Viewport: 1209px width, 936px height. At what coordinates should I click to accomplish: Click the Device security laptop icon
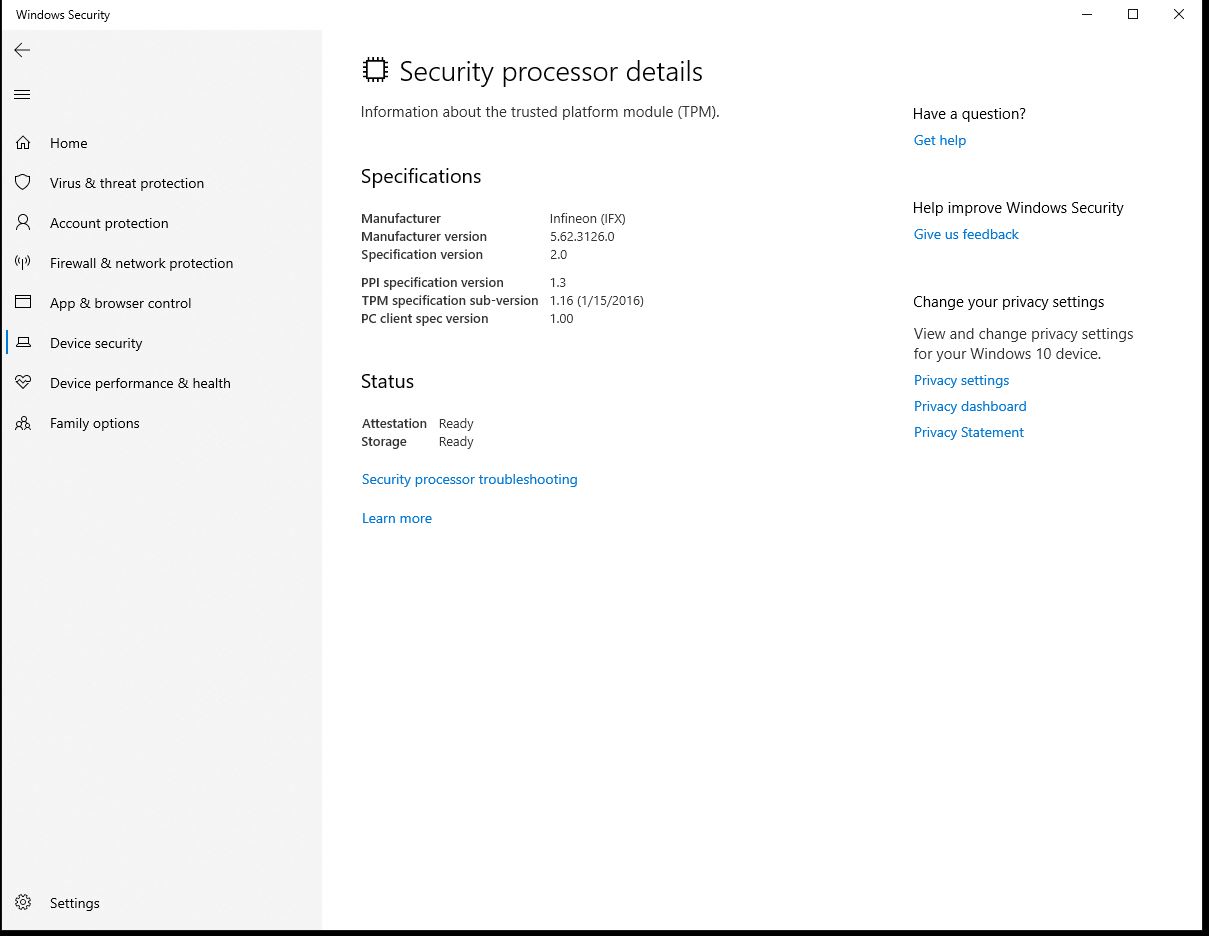click(x=23, y=343)
